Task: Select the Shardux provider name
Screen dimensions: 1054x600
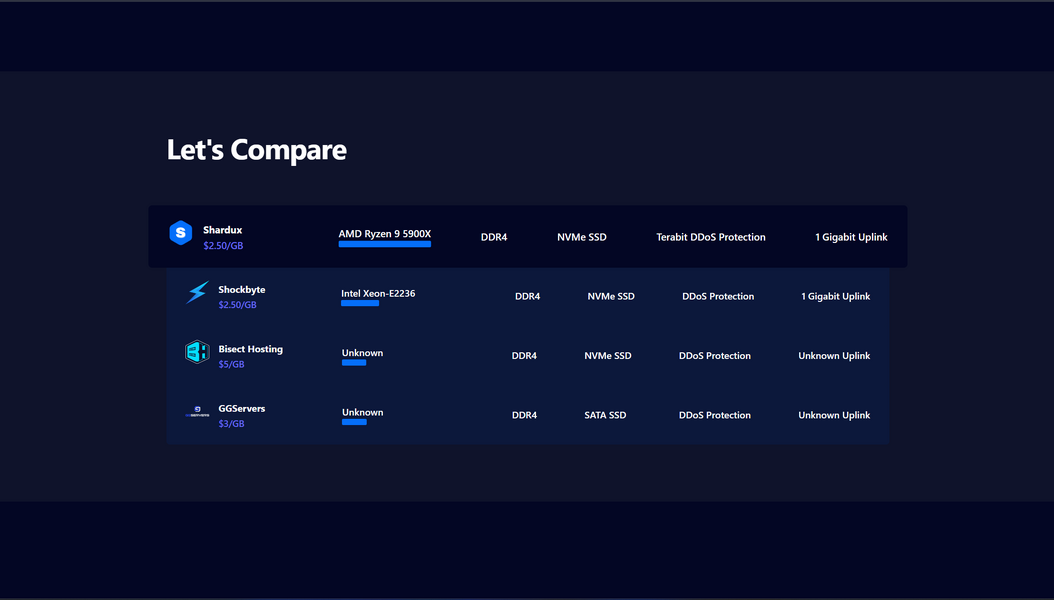Action: (222, 230)
